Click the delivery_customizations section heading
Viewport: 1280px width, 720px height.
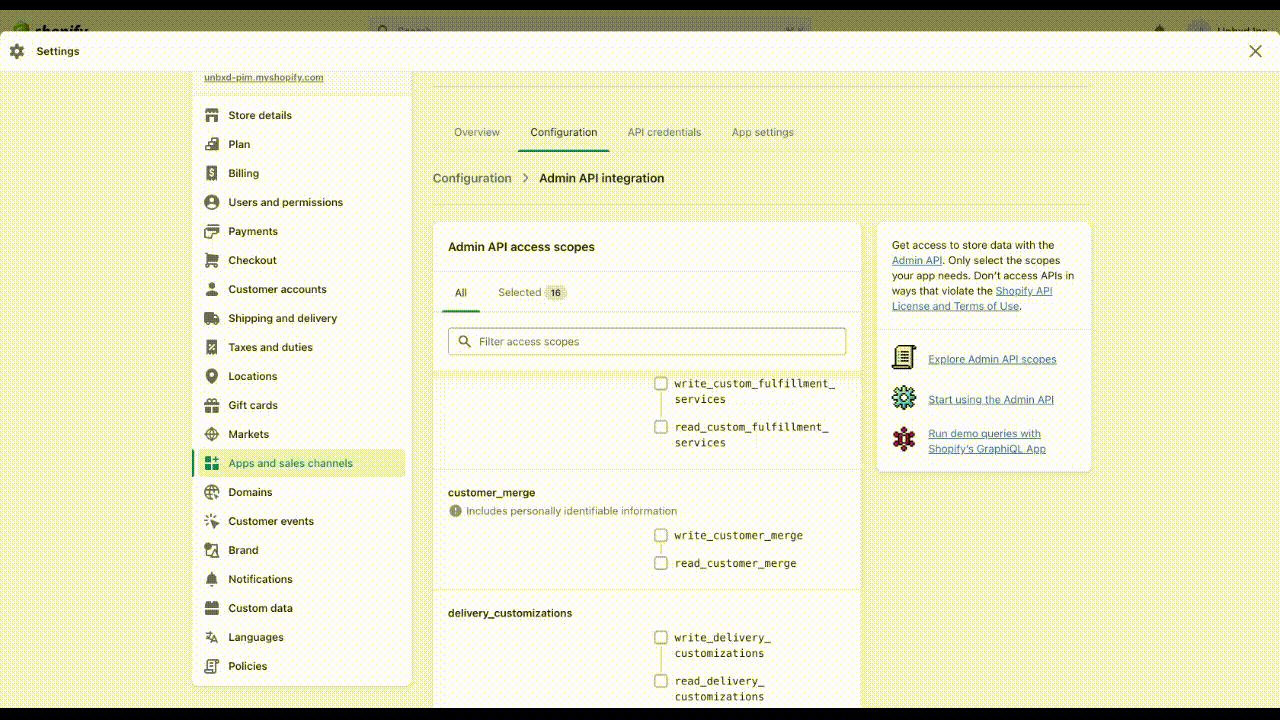(510, 613)
